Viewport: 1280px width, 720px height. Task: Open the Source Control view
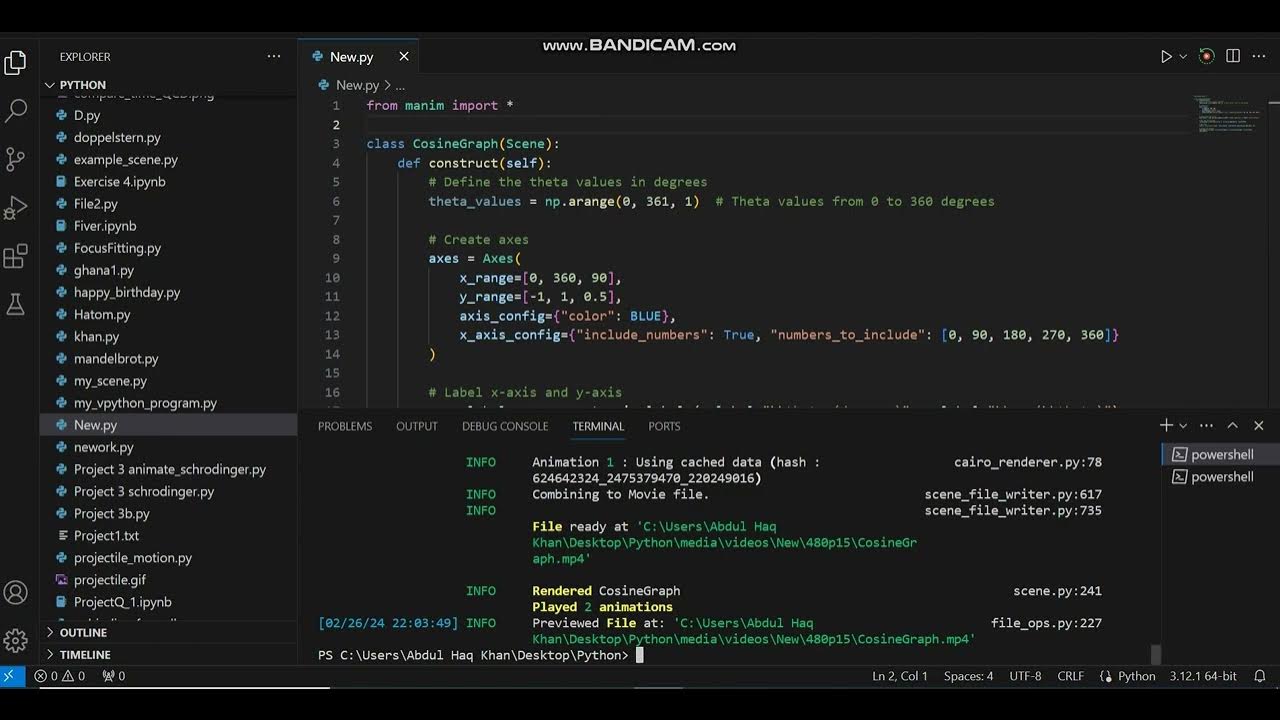(x=15, y=158)
